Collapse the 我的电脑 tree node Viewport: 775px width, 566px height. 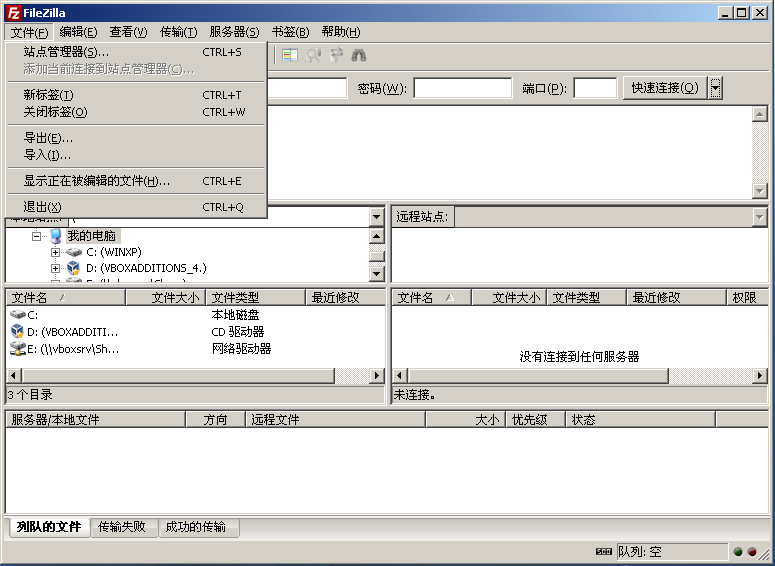pyautogui.click(x=36, y=236)
